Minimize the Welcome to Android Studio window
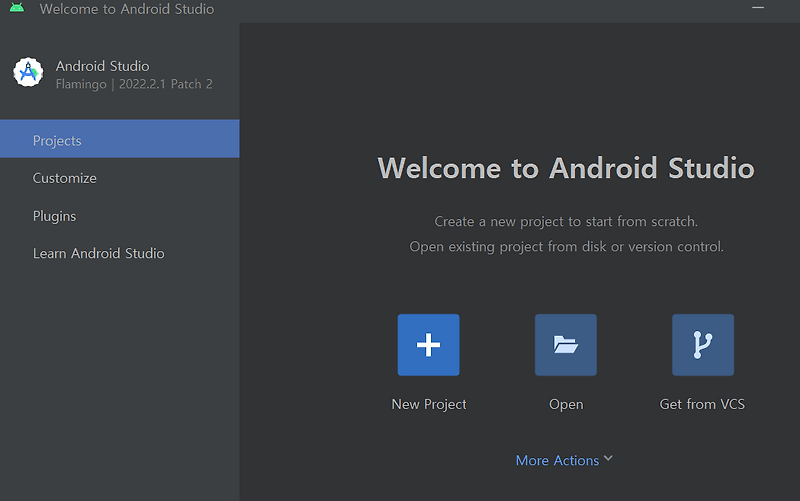Image resolution: width=800 pixels, height=501 pixels. [758, 8]
